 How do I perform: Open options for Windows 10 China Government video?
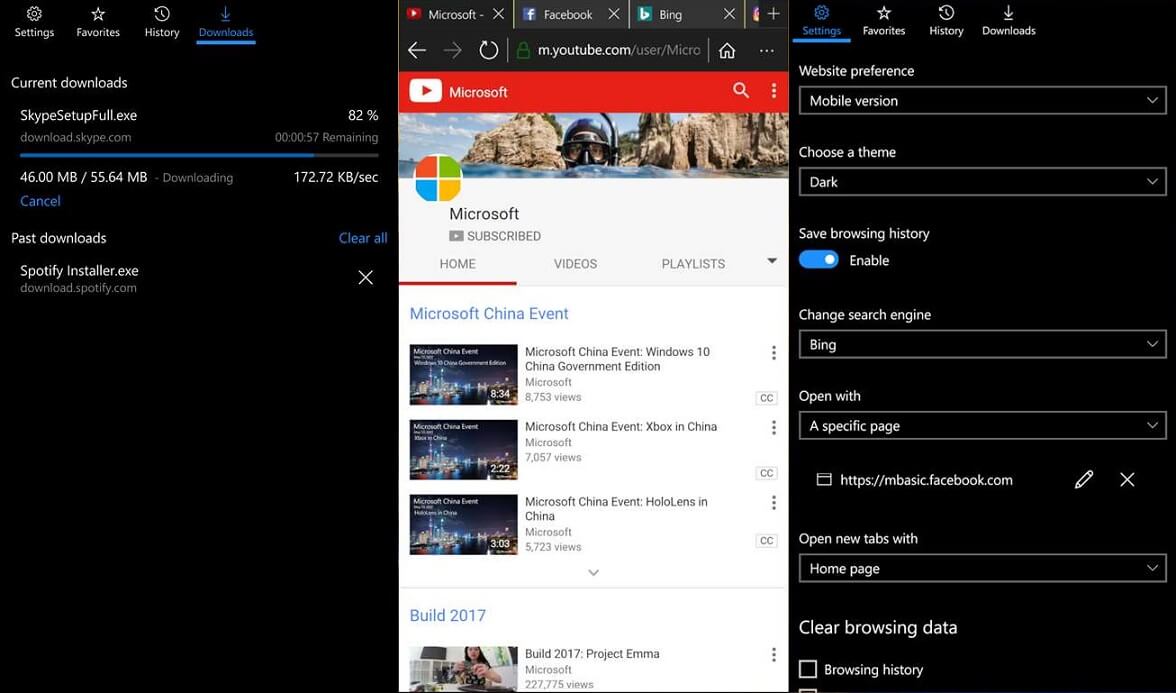point(774,352)
